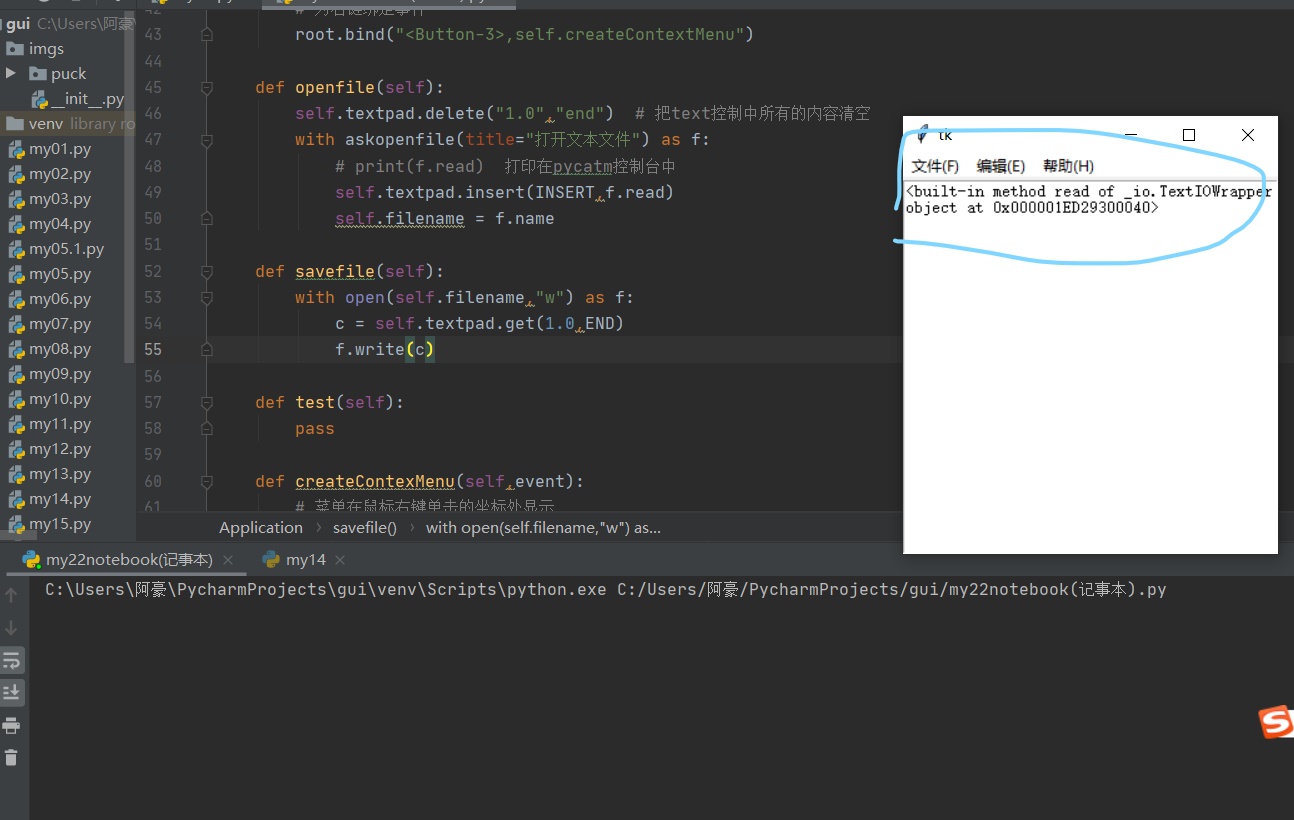Click the fold end marker at line 43
1294x820 pixels.
click(x=207, y=35)
